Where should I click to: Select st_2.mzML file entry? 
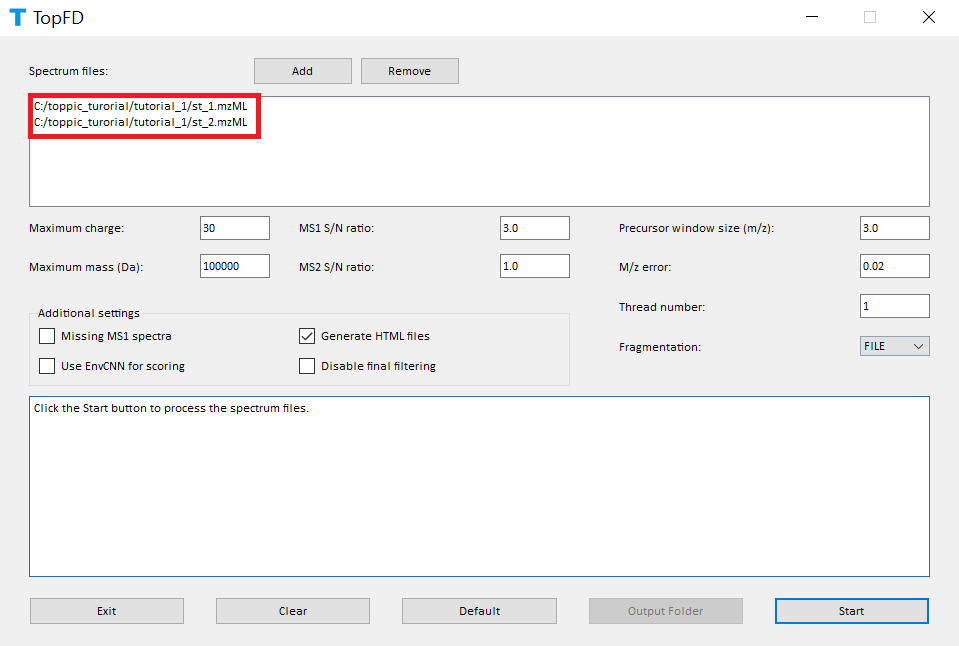pyautogui.click(x=140, y=122)
